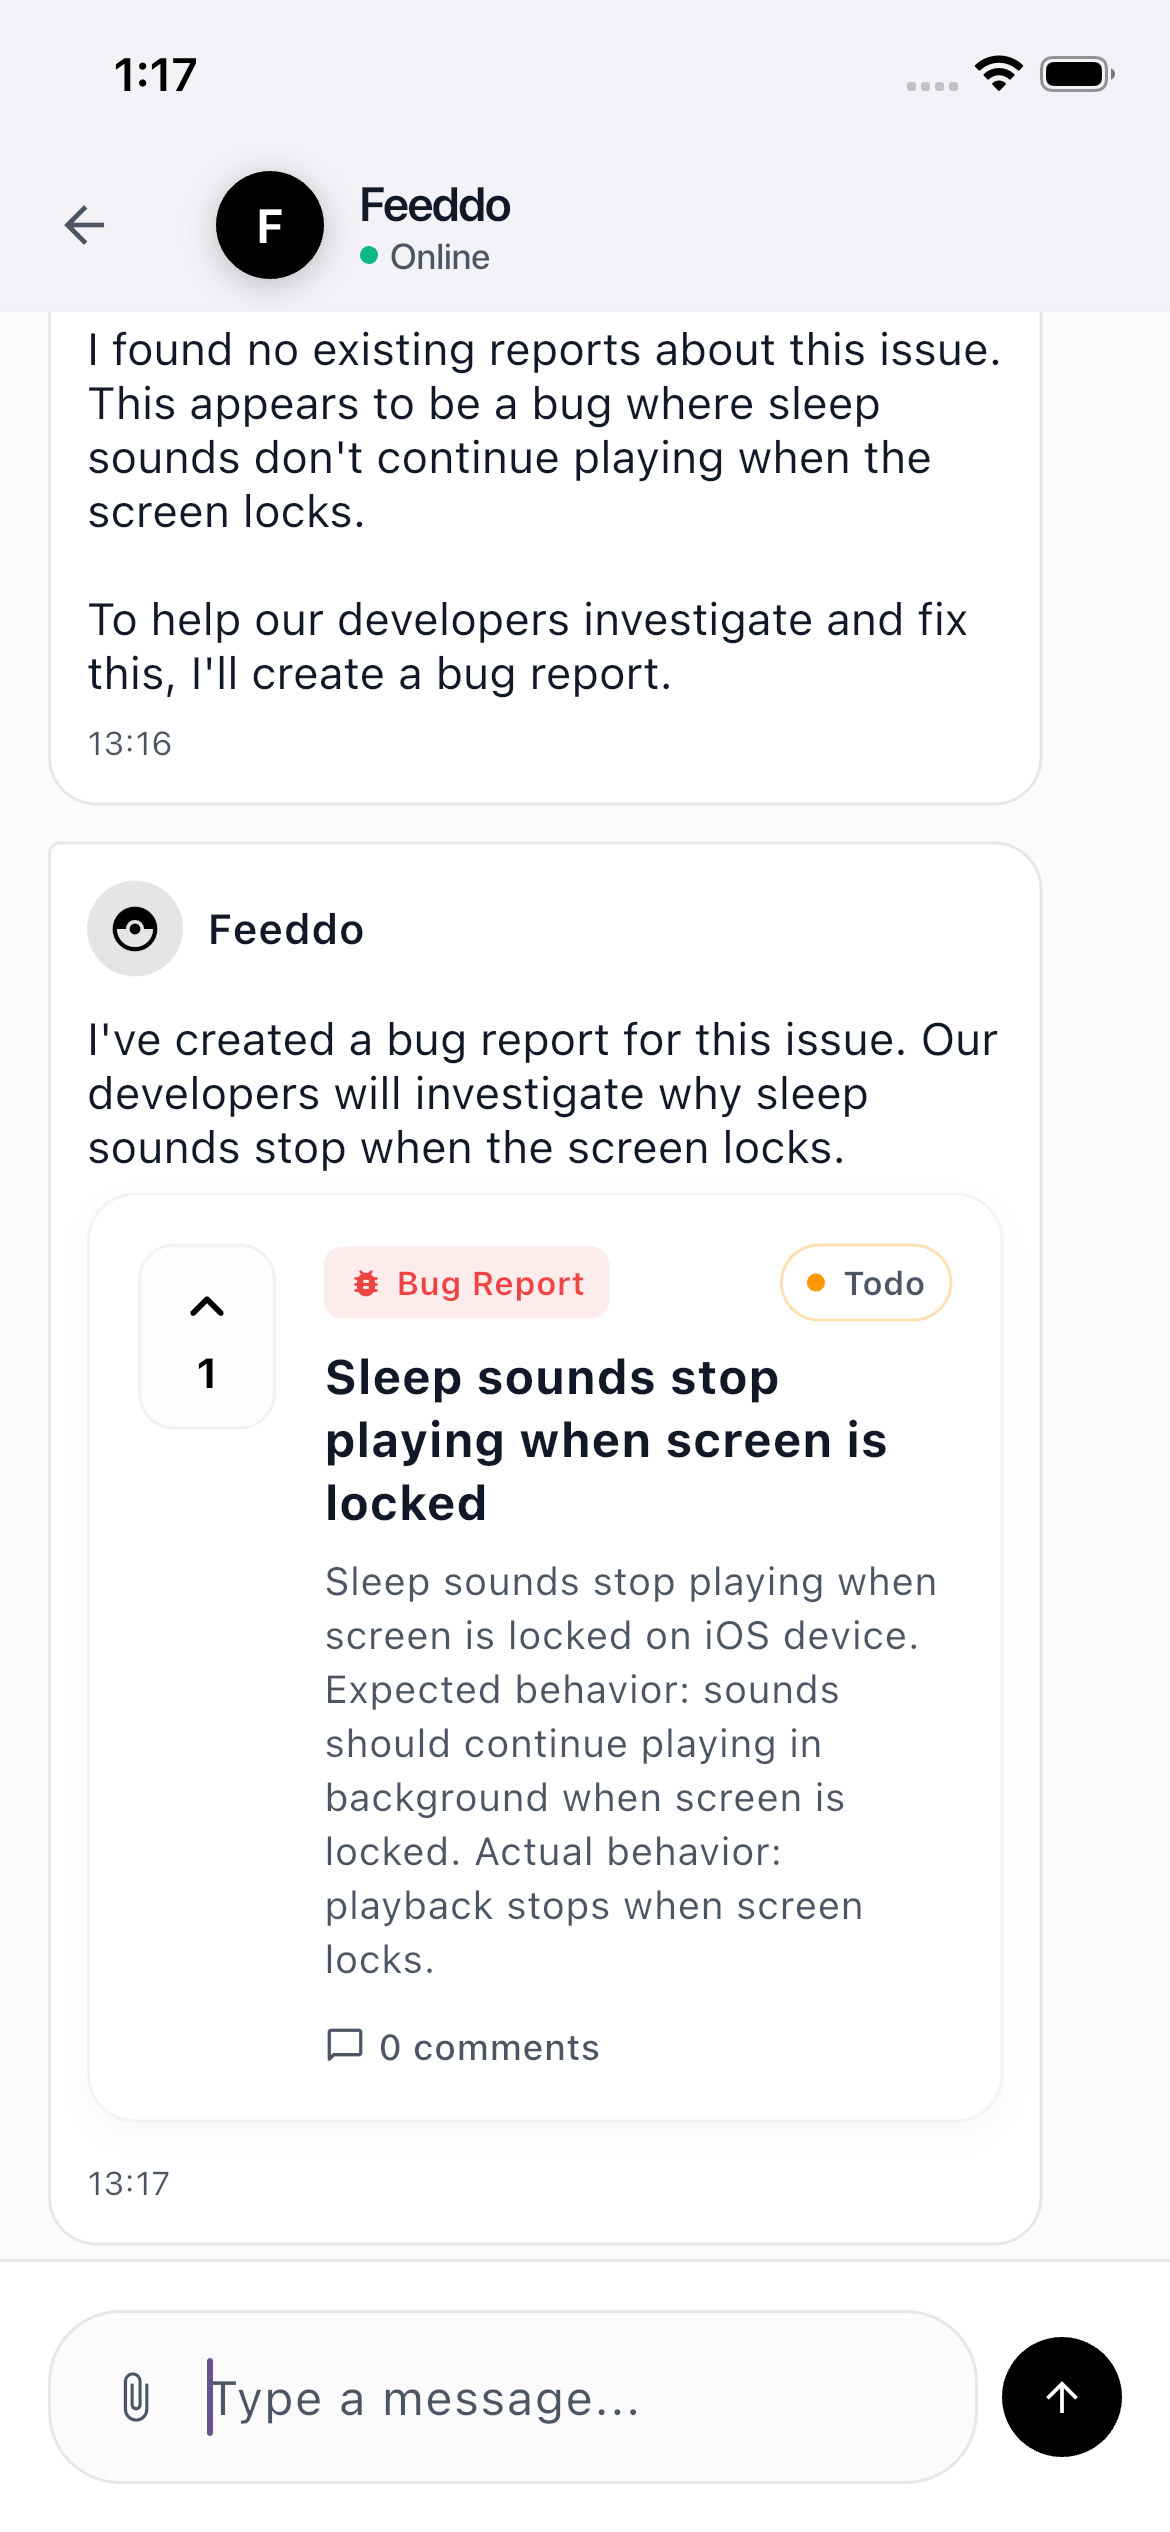Open the Feeddo profile avatar
The height and width of the screenshot is (2532, 1170).
point(269,225)
